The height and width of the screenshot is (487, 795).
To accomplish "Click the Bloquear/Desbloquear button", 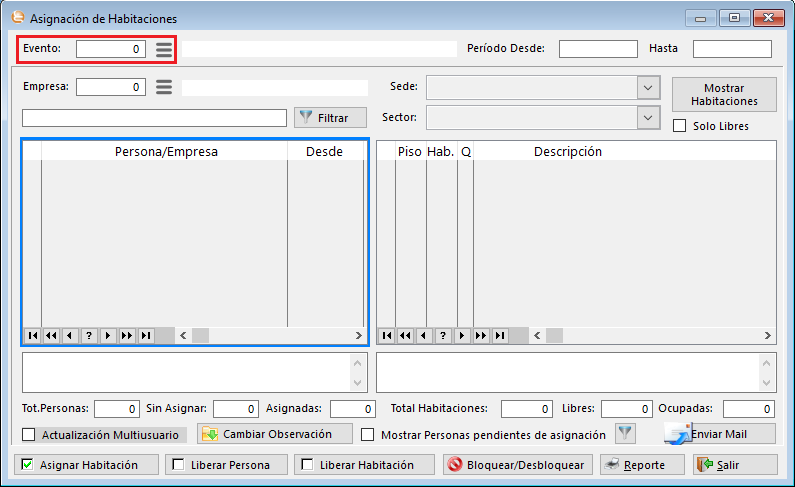I will point(515,465).
